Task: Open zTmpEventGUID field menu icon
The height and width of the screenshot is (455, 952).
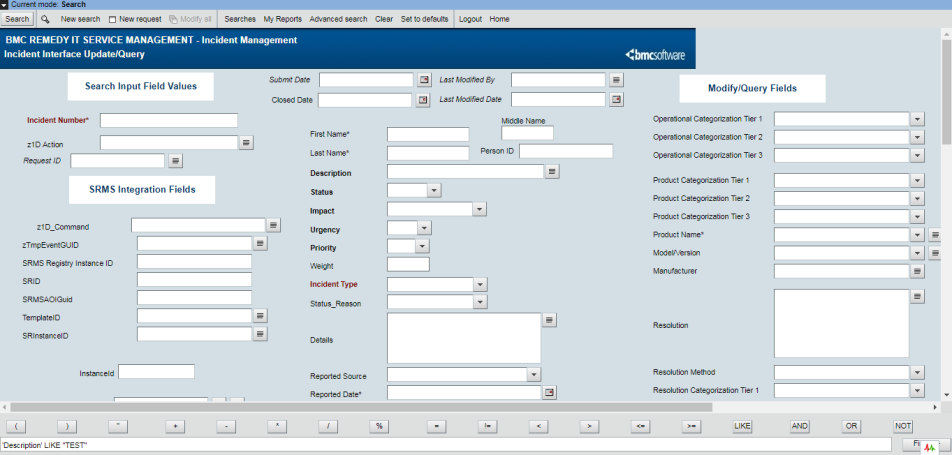Action: pos(260,243)
